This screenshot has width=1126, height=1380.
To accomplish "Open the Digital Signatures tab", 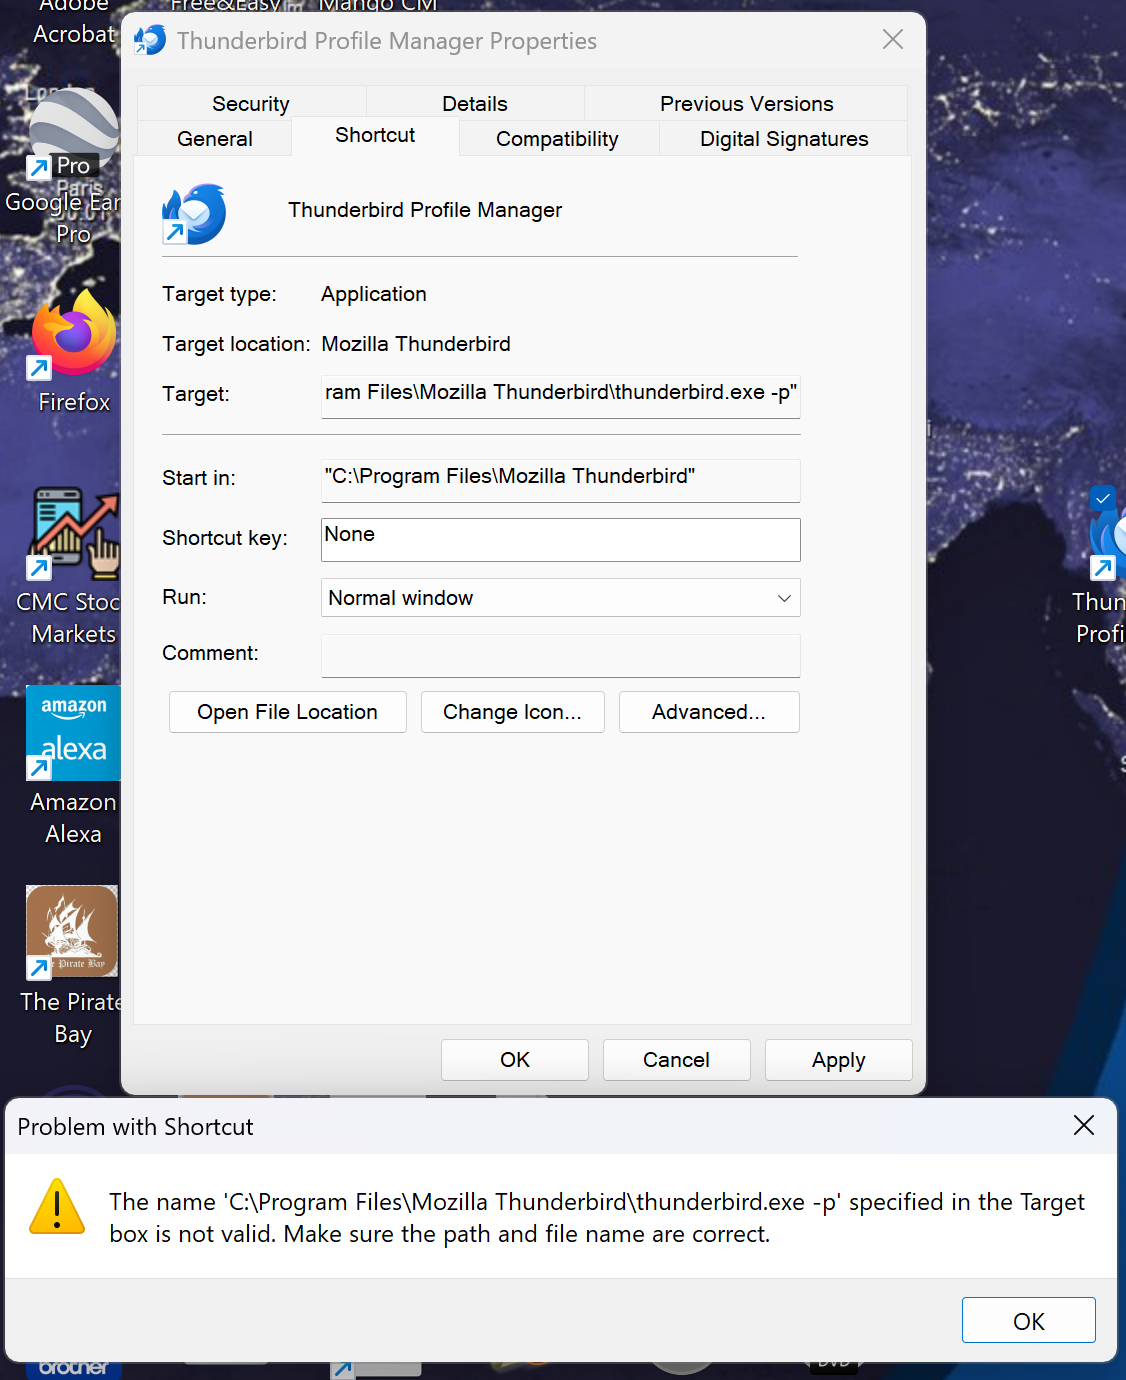I will click(x=784, y=139).
